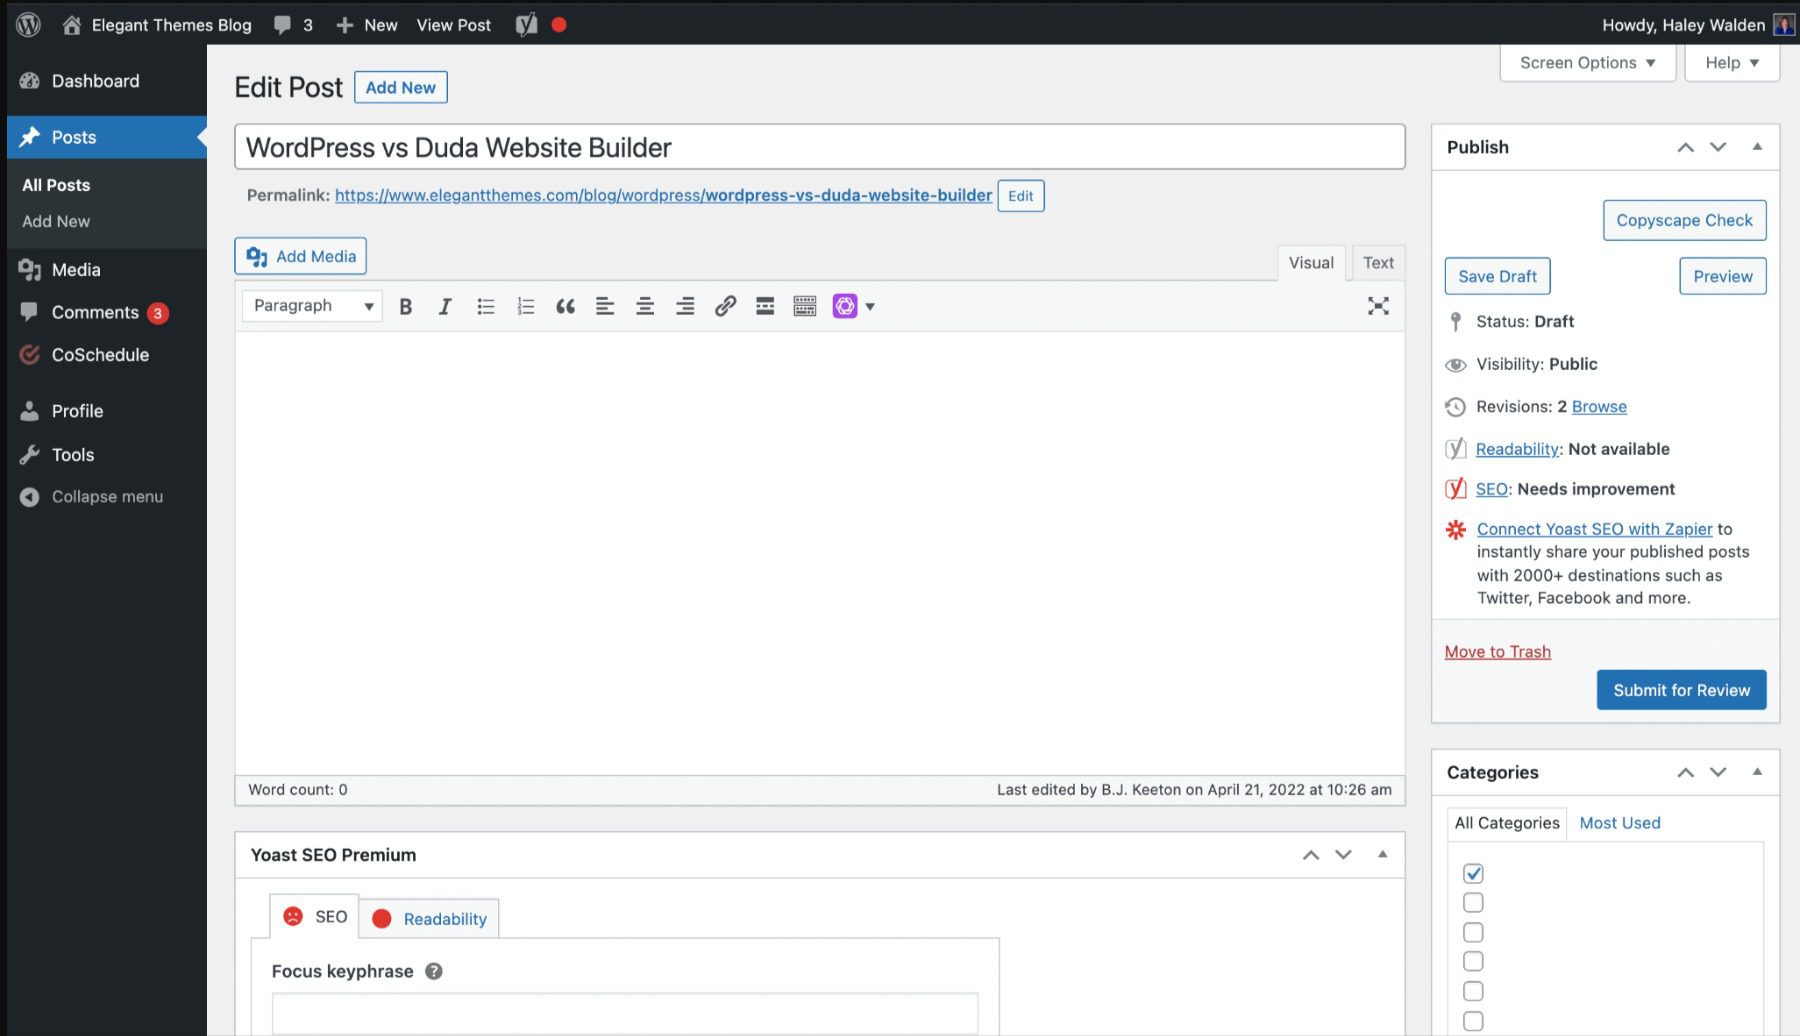Click the Add Media button

(301, 256)
